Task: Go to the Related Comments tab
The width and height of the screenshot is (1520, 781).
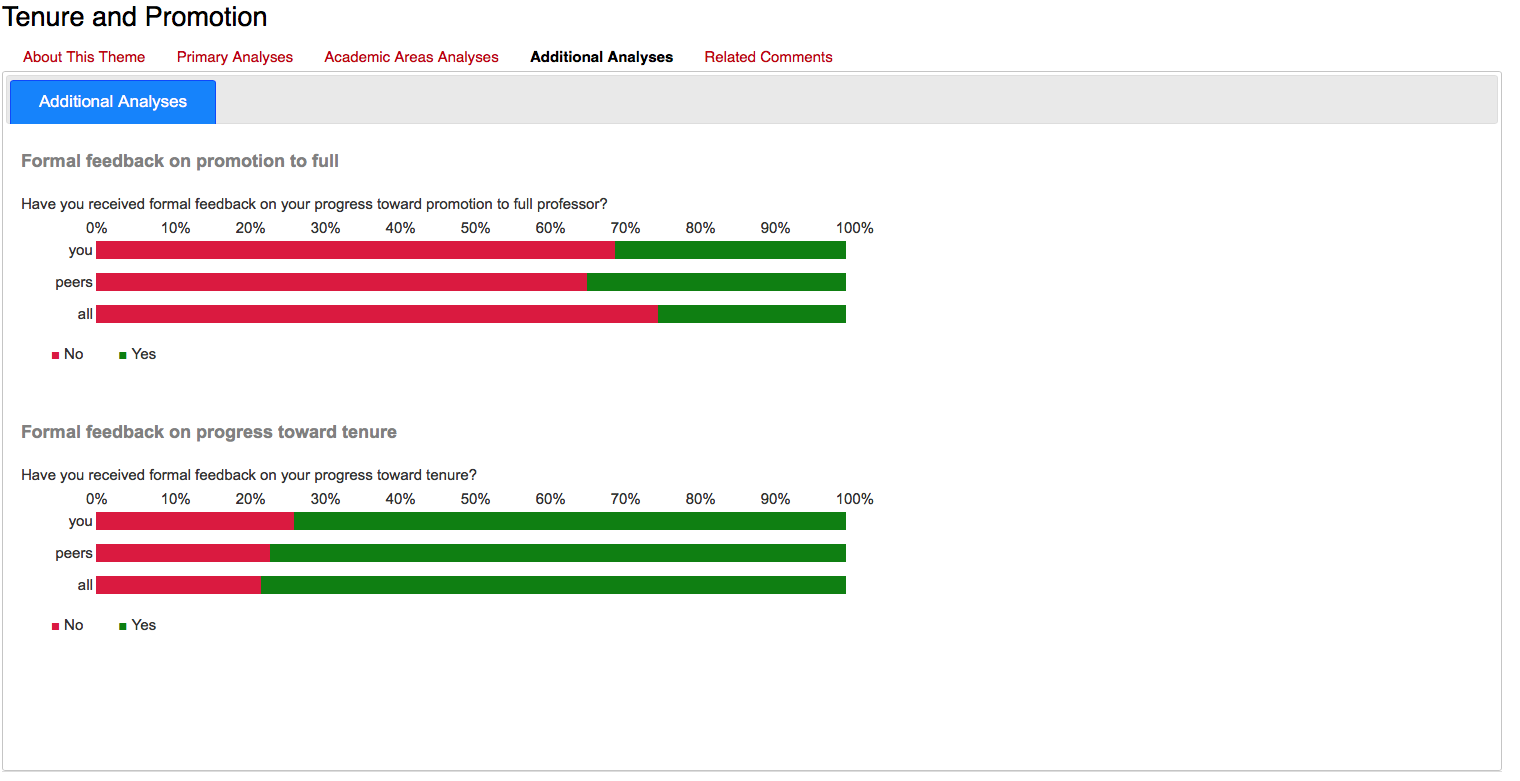Action: [x=768, y=57]
